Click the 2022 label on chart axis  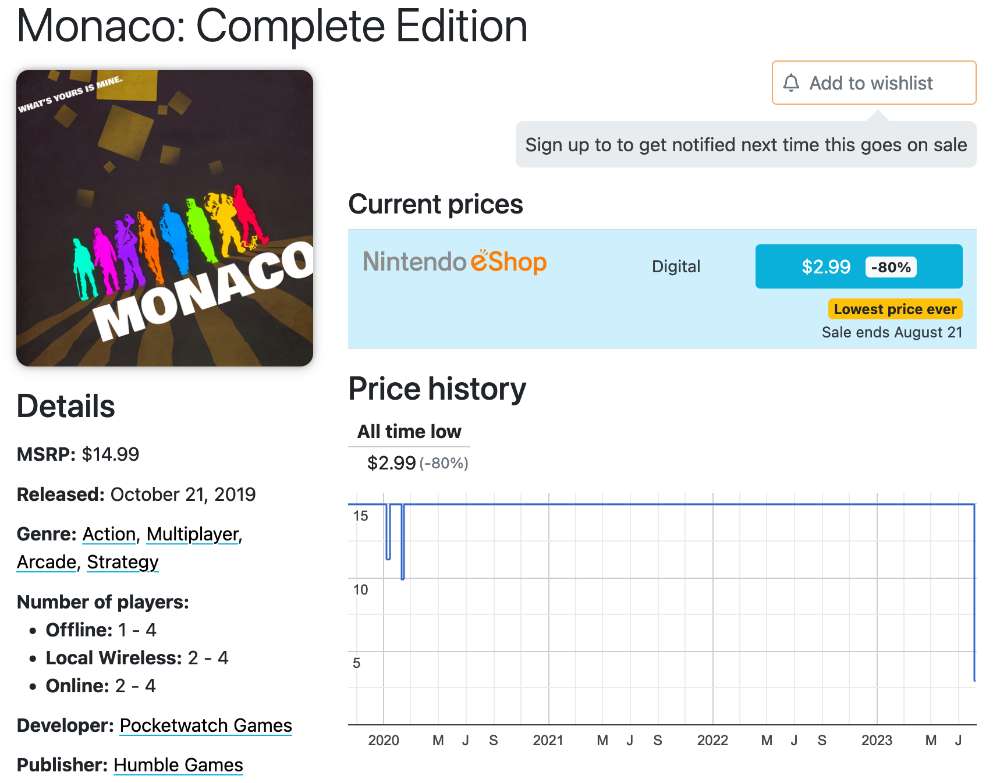712,740
